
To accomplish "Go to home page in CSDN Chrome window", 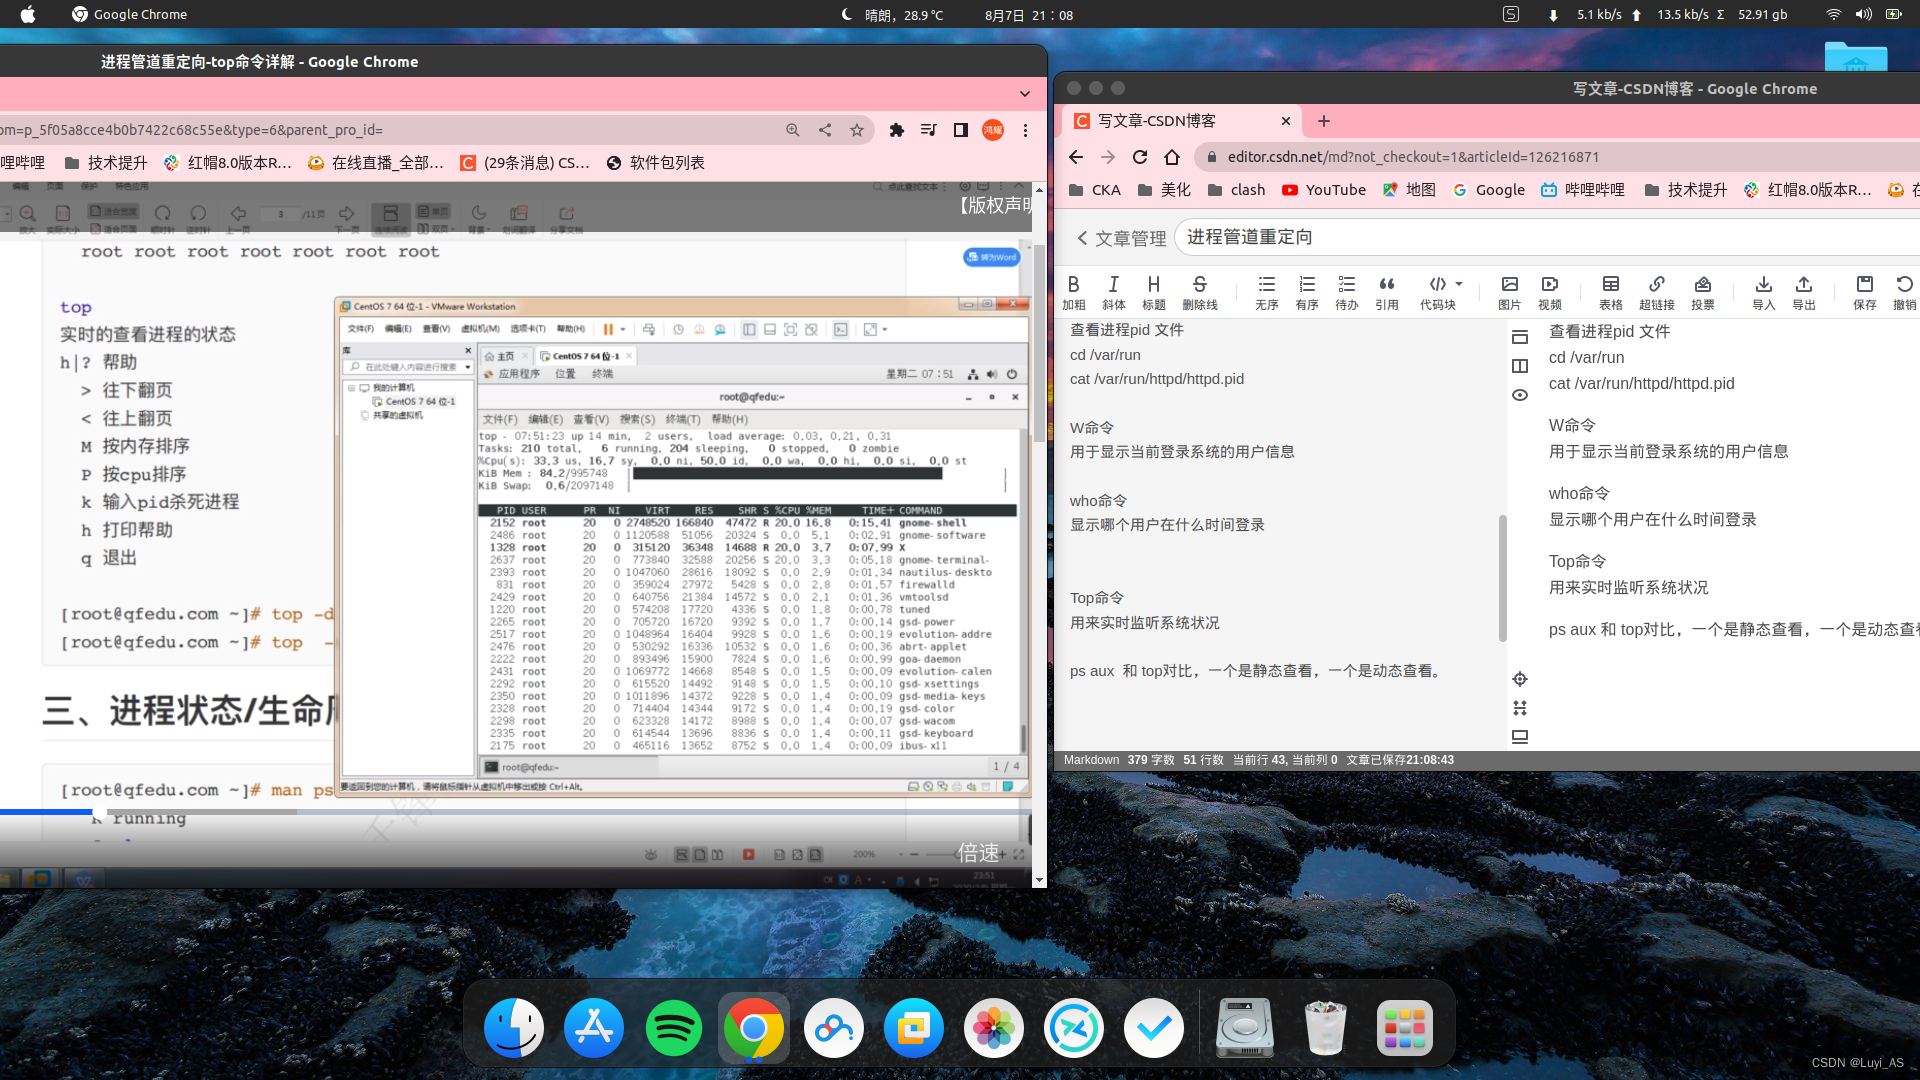I will [x=1172, y=157].
